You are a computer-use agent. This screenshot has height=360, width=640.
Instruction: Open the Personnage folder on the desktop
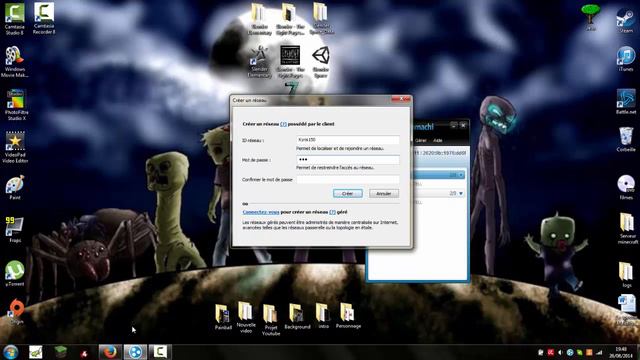(348, 316)
